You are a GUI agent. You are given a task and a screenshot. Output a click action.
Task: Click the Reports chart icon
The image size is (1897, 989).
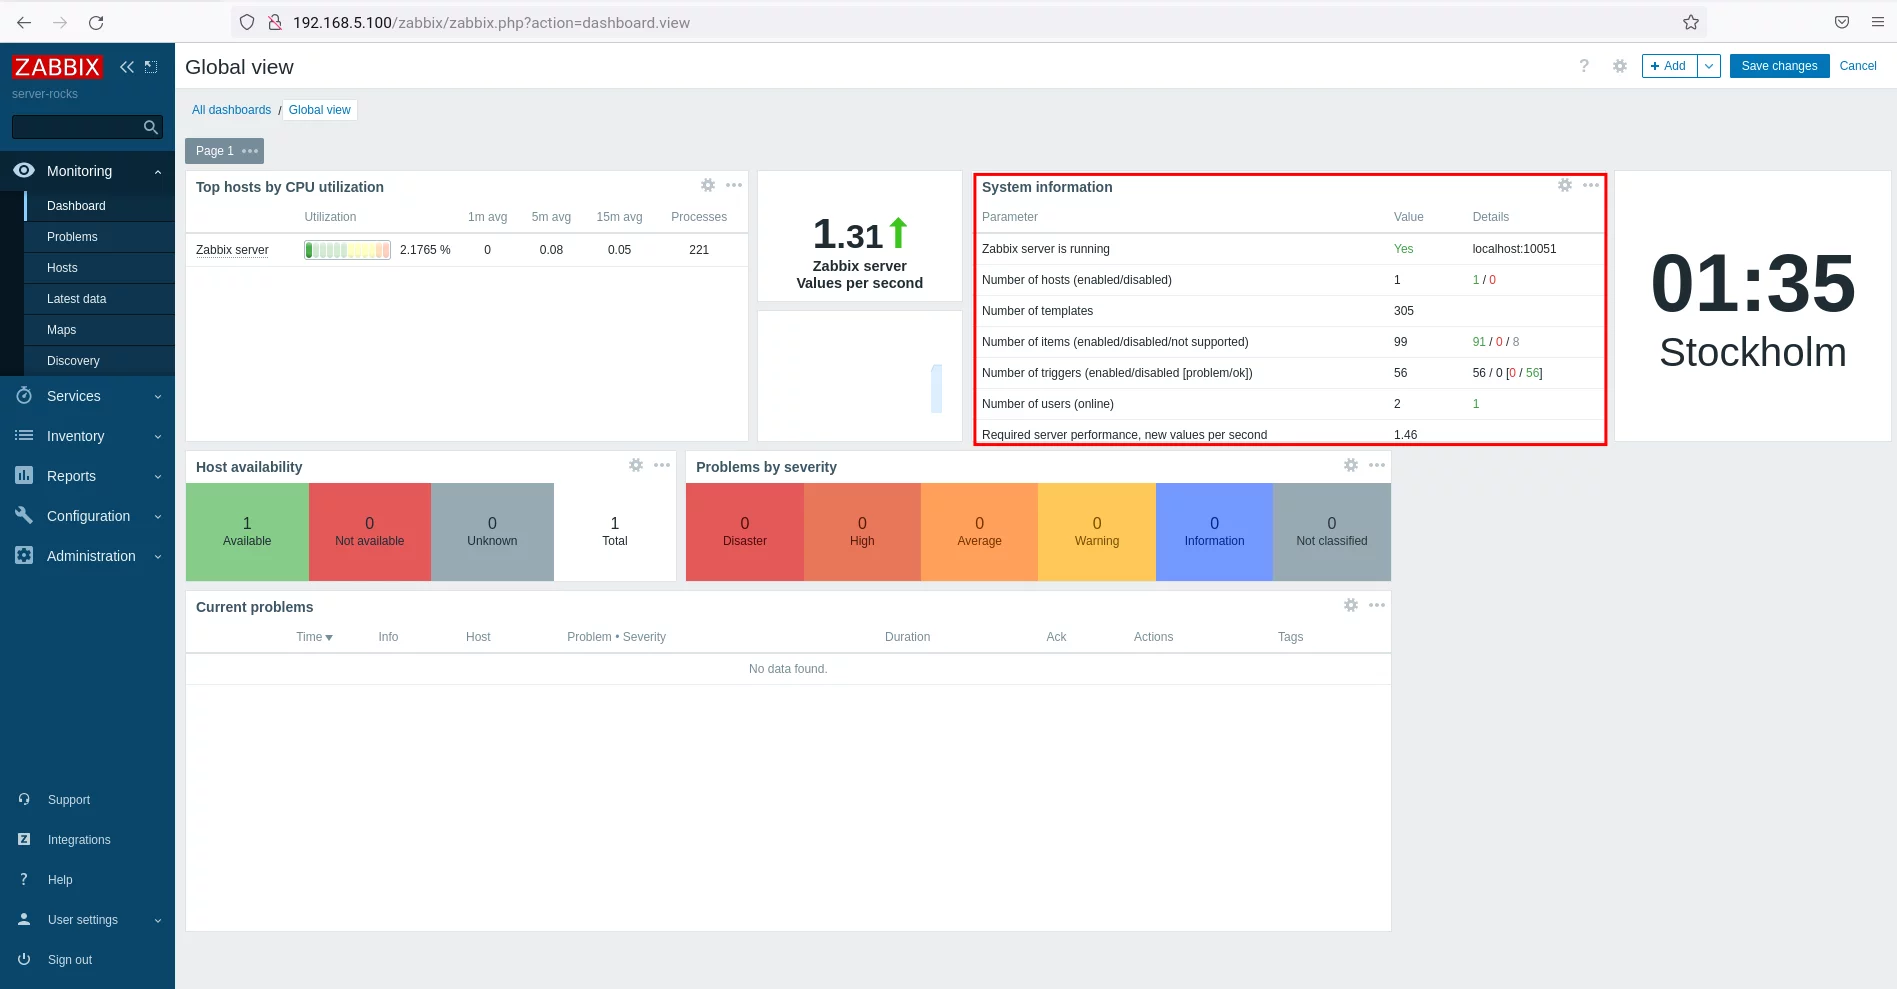24,476
